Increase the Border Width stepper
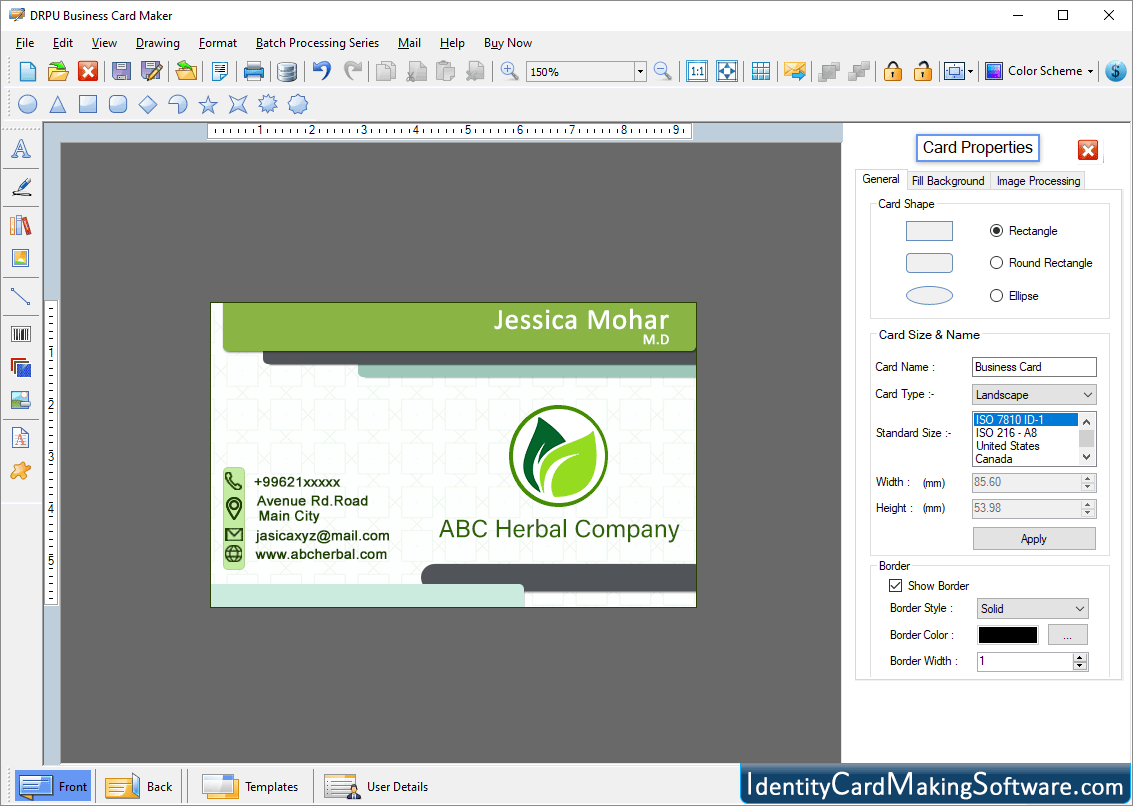 point(1080,657)
